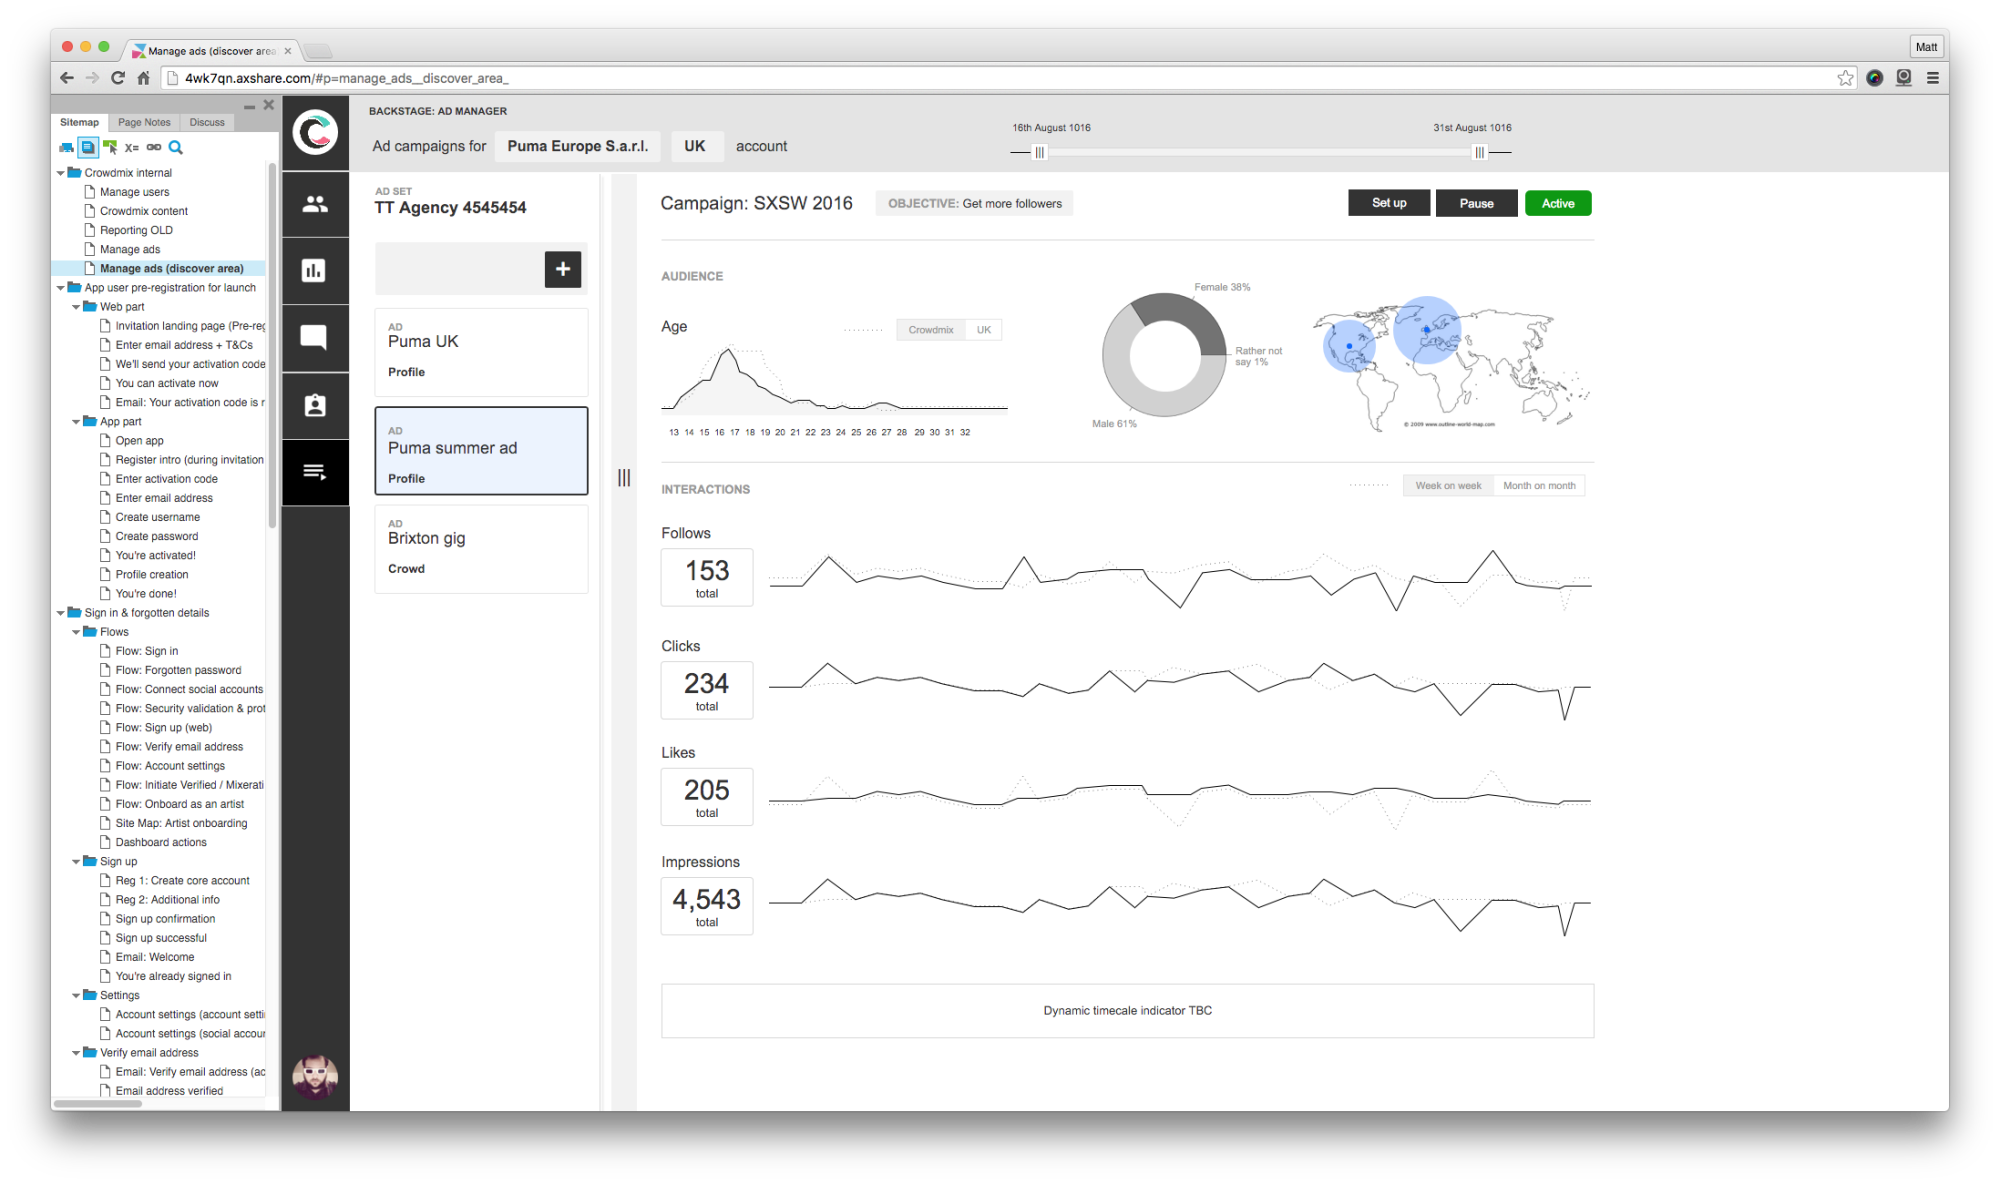Click the 31st August end date handle

(1479, 153)
